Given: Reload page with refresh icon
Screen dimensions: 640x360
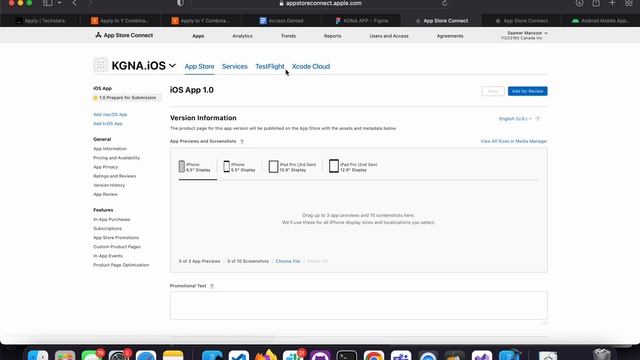Looking at the screenshot, I should [x=444, y=3].
